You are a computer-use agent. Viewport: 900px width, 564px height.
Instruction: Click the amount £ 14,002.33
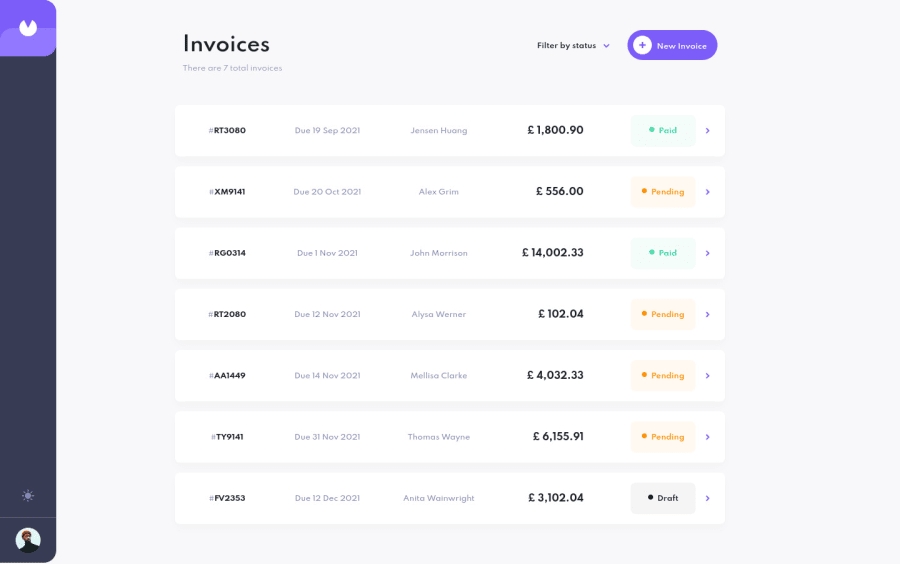pos(553,253)
